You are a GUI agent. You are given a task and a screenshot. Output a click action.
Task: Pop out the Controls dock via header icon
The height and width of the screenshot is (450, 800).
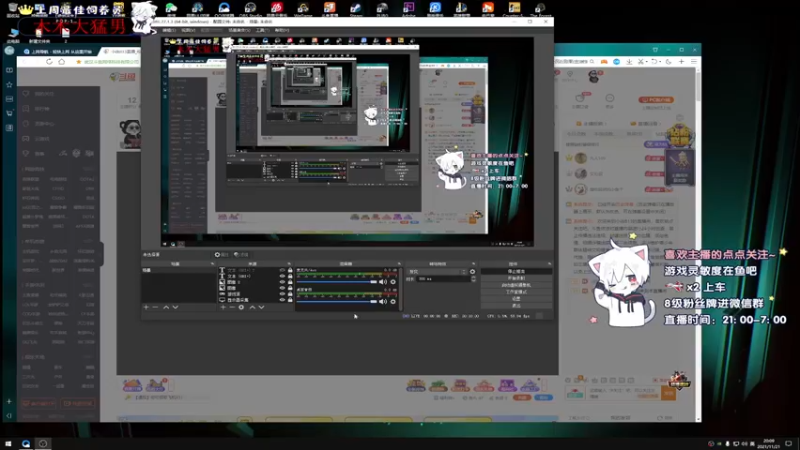click(549, 264)
